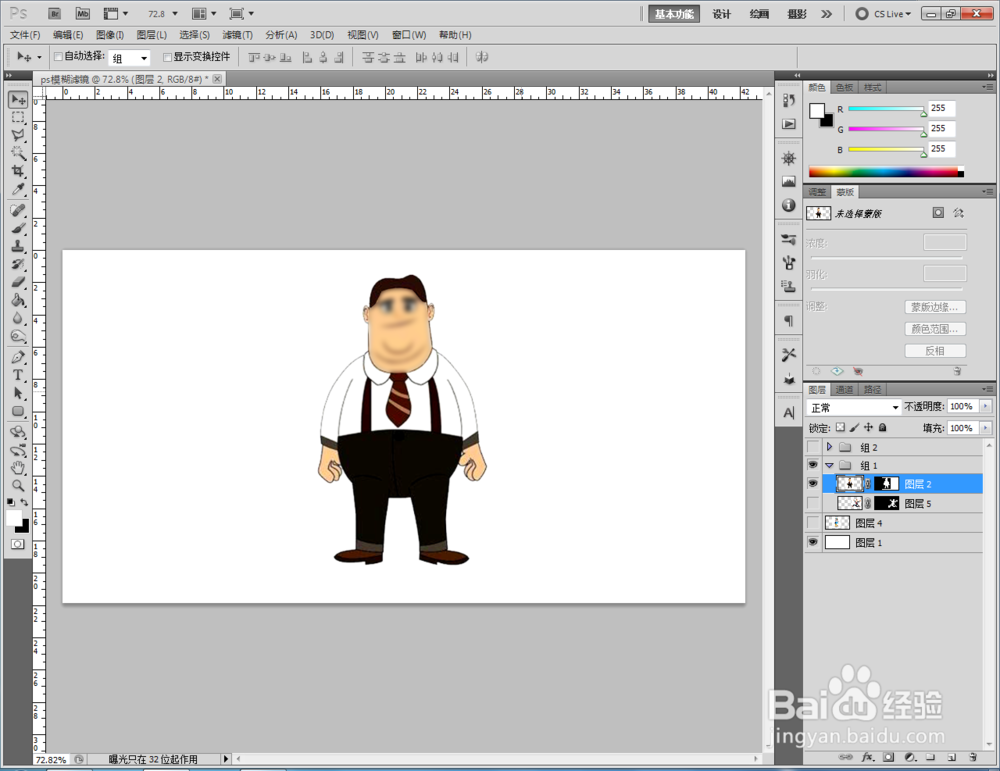Open the 滤镜(T) menu

pyautogui.click(x=237, y=34)
